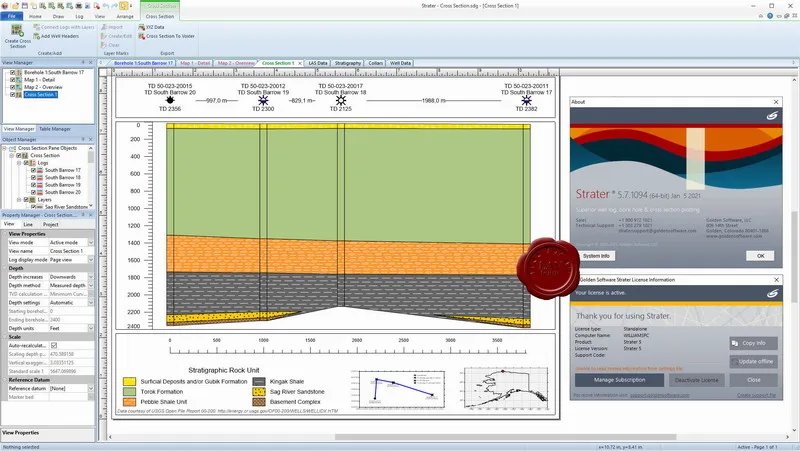Screen dimensions: 800x451
Task: Click South Barrow 17 log icon in Object Manager
Action: coord(40,170)
